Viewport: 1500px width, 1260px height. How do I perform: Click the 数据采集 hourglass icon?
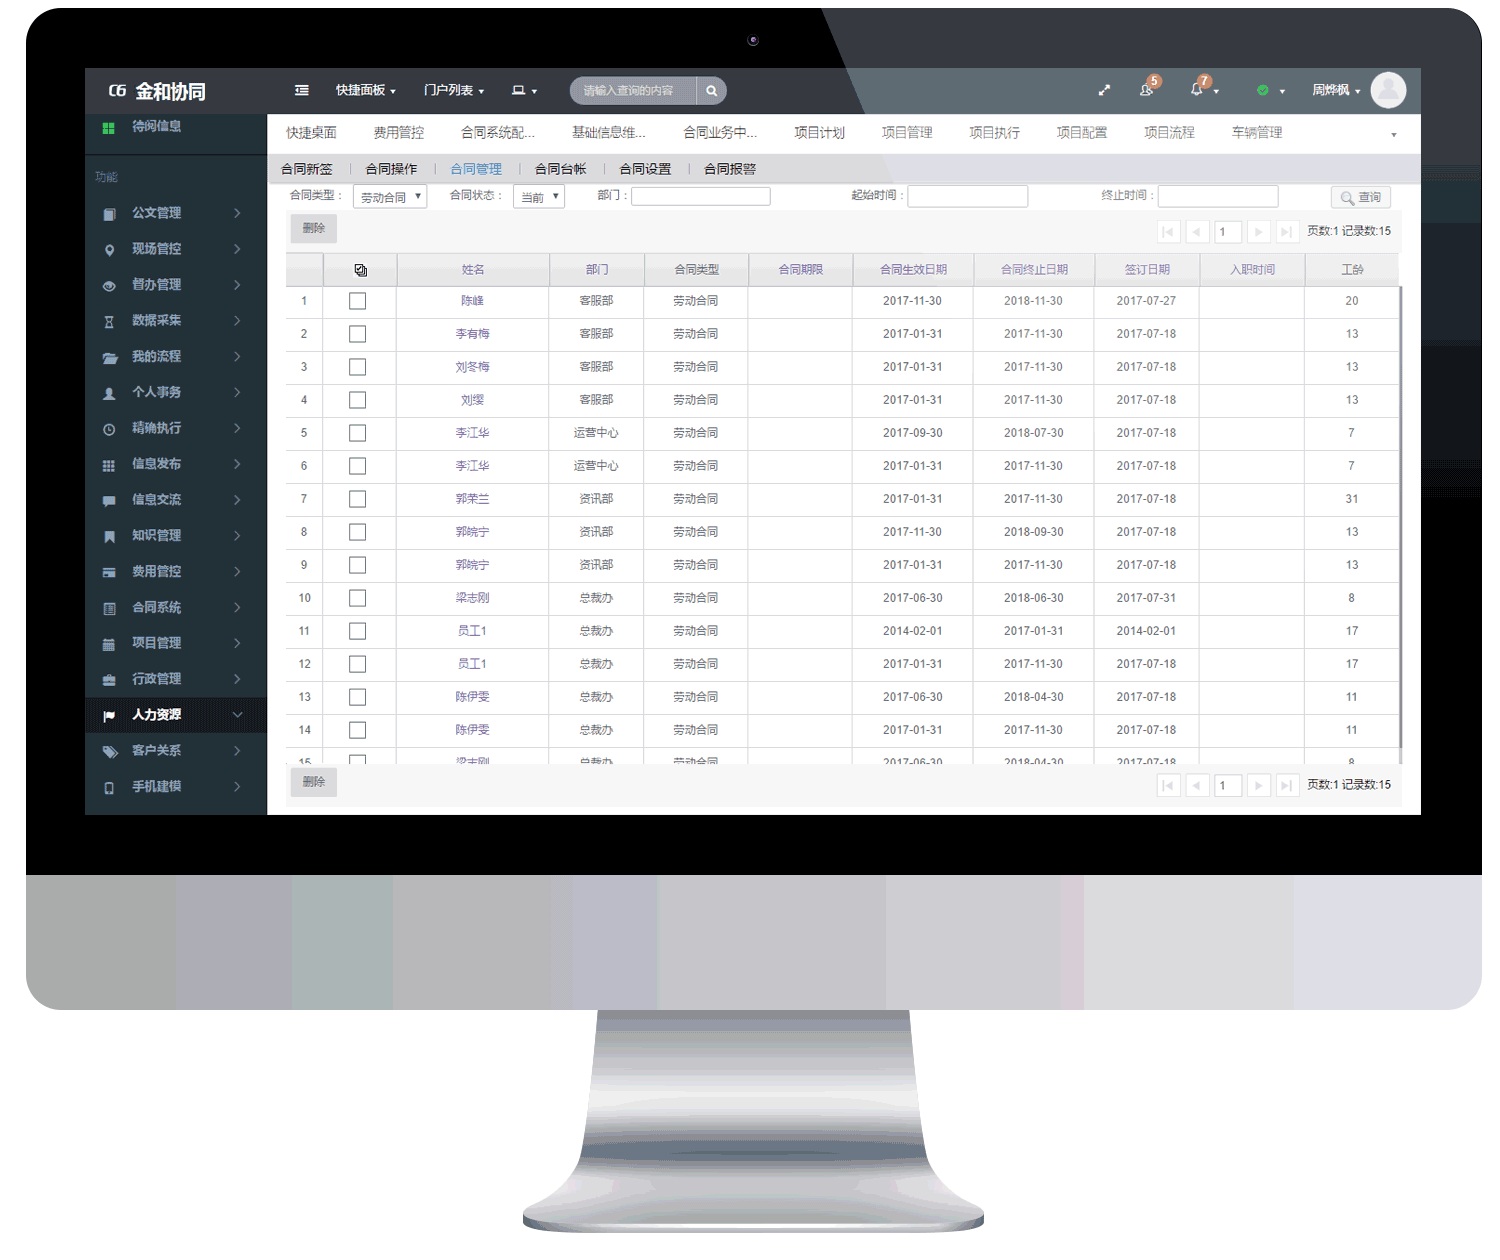click(109, 321)
